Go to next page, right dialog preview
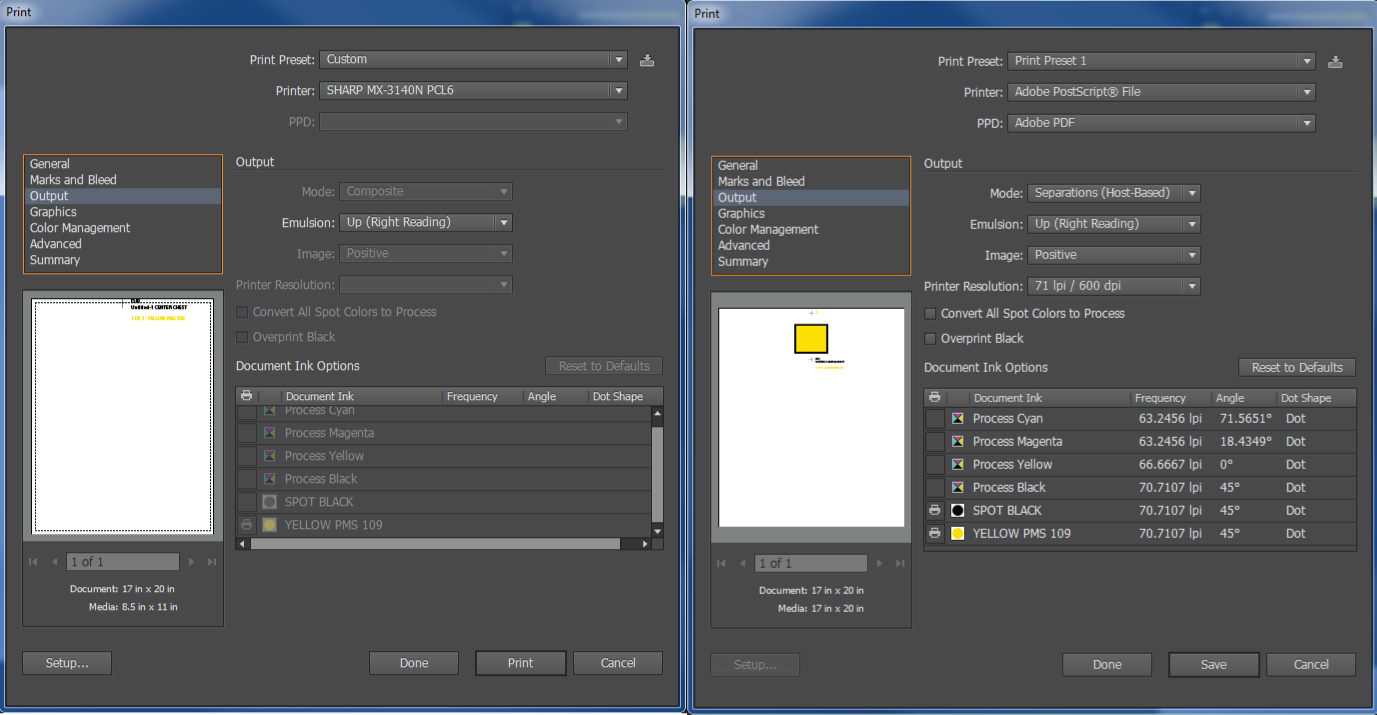Image resolution: width=1377 pixels, height=715 pixels. click(x=879, y=563)
